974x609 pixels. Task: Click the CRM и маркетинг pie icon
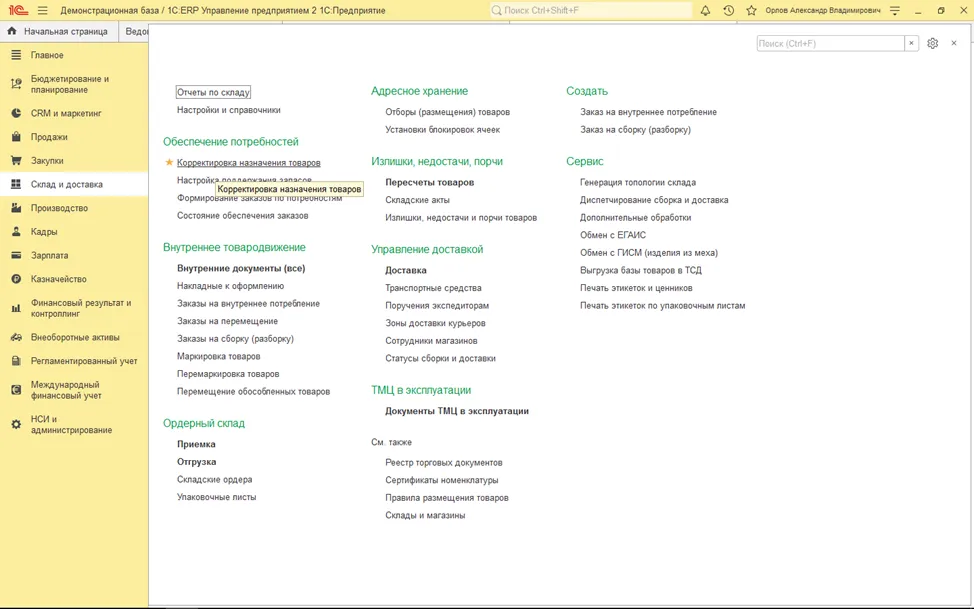[x=16, y=114]
